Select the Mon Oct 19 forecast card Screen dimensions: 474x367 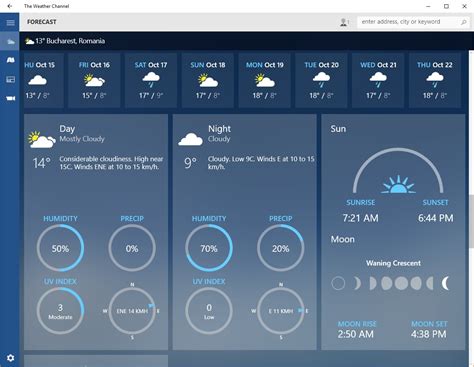point(265,80)
